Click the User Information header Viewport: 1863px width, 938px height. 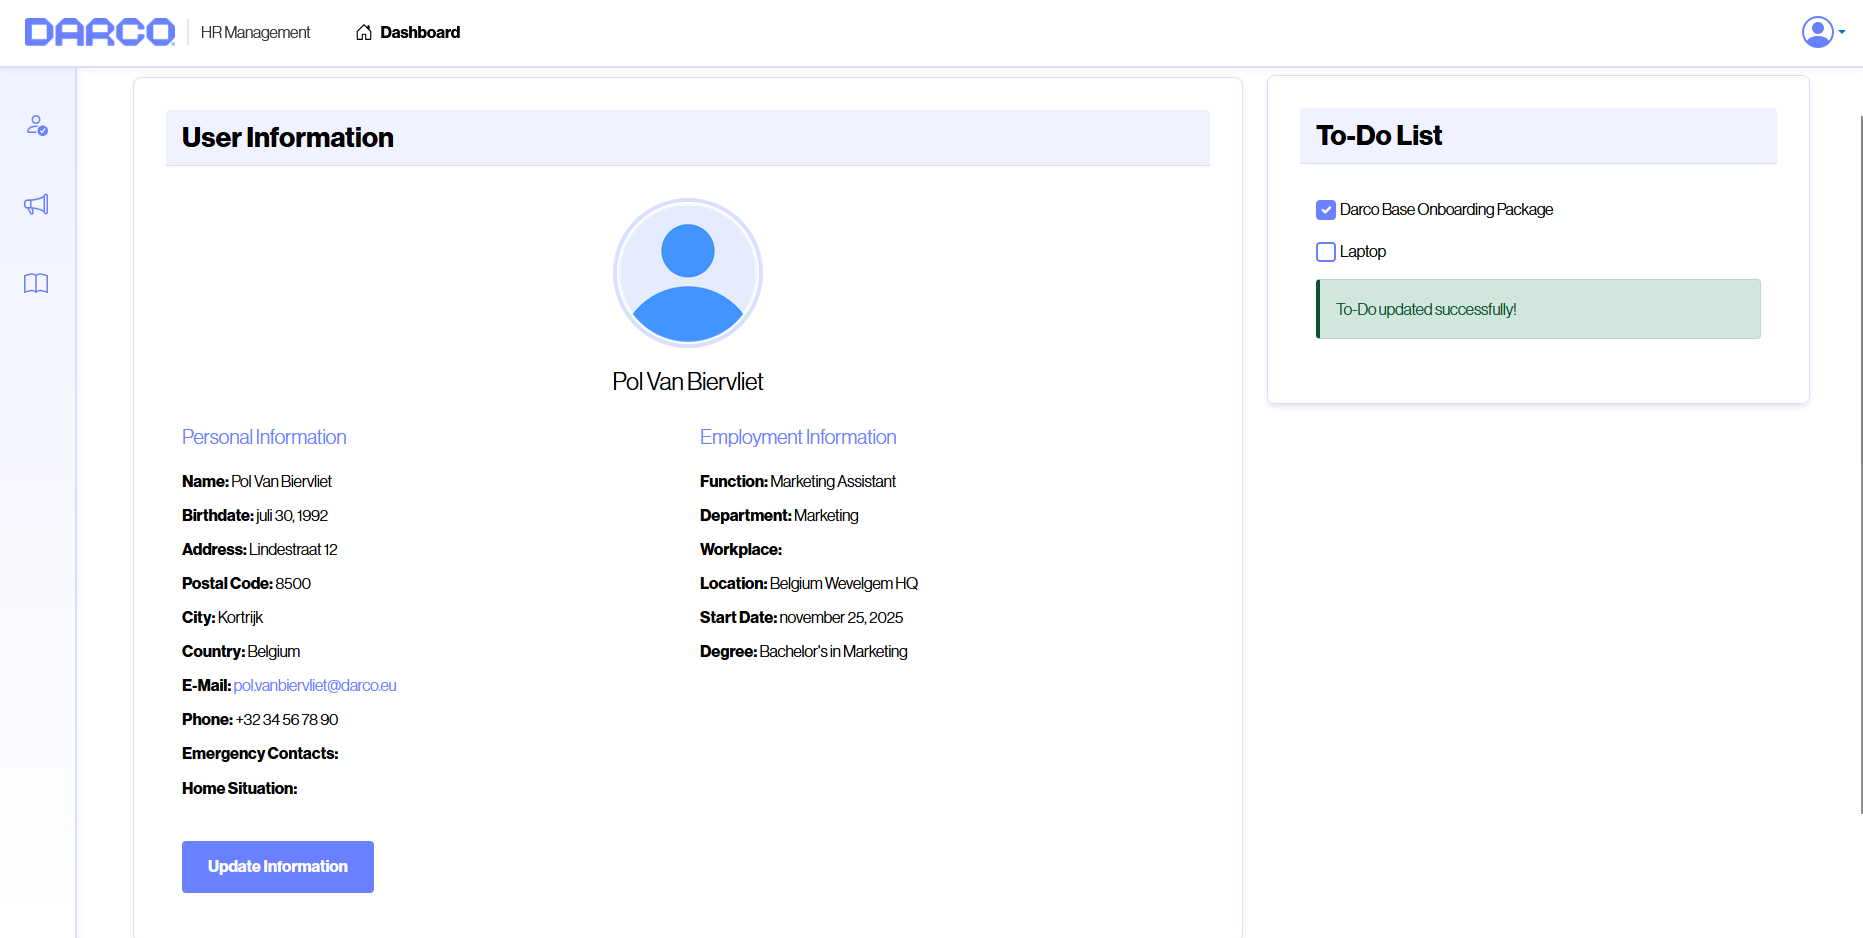(287, 138)
